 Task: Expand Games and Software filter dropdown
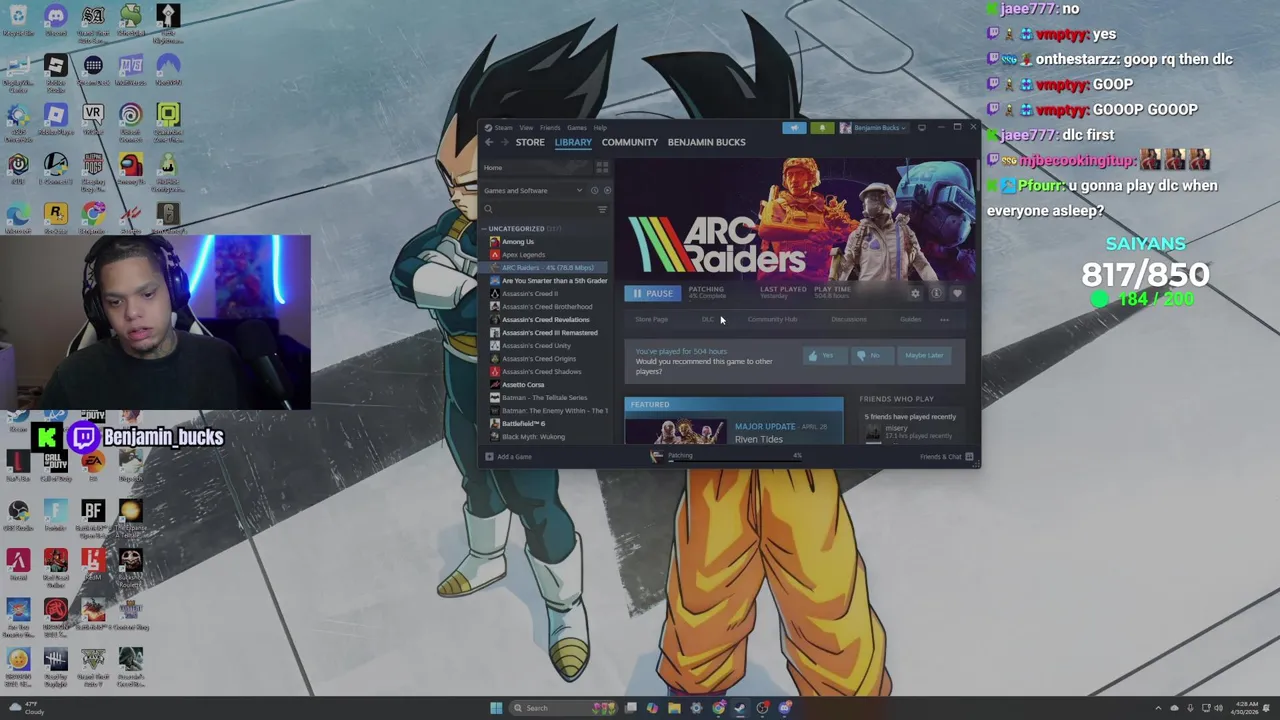pyautogui.click(x=533, y=190)
